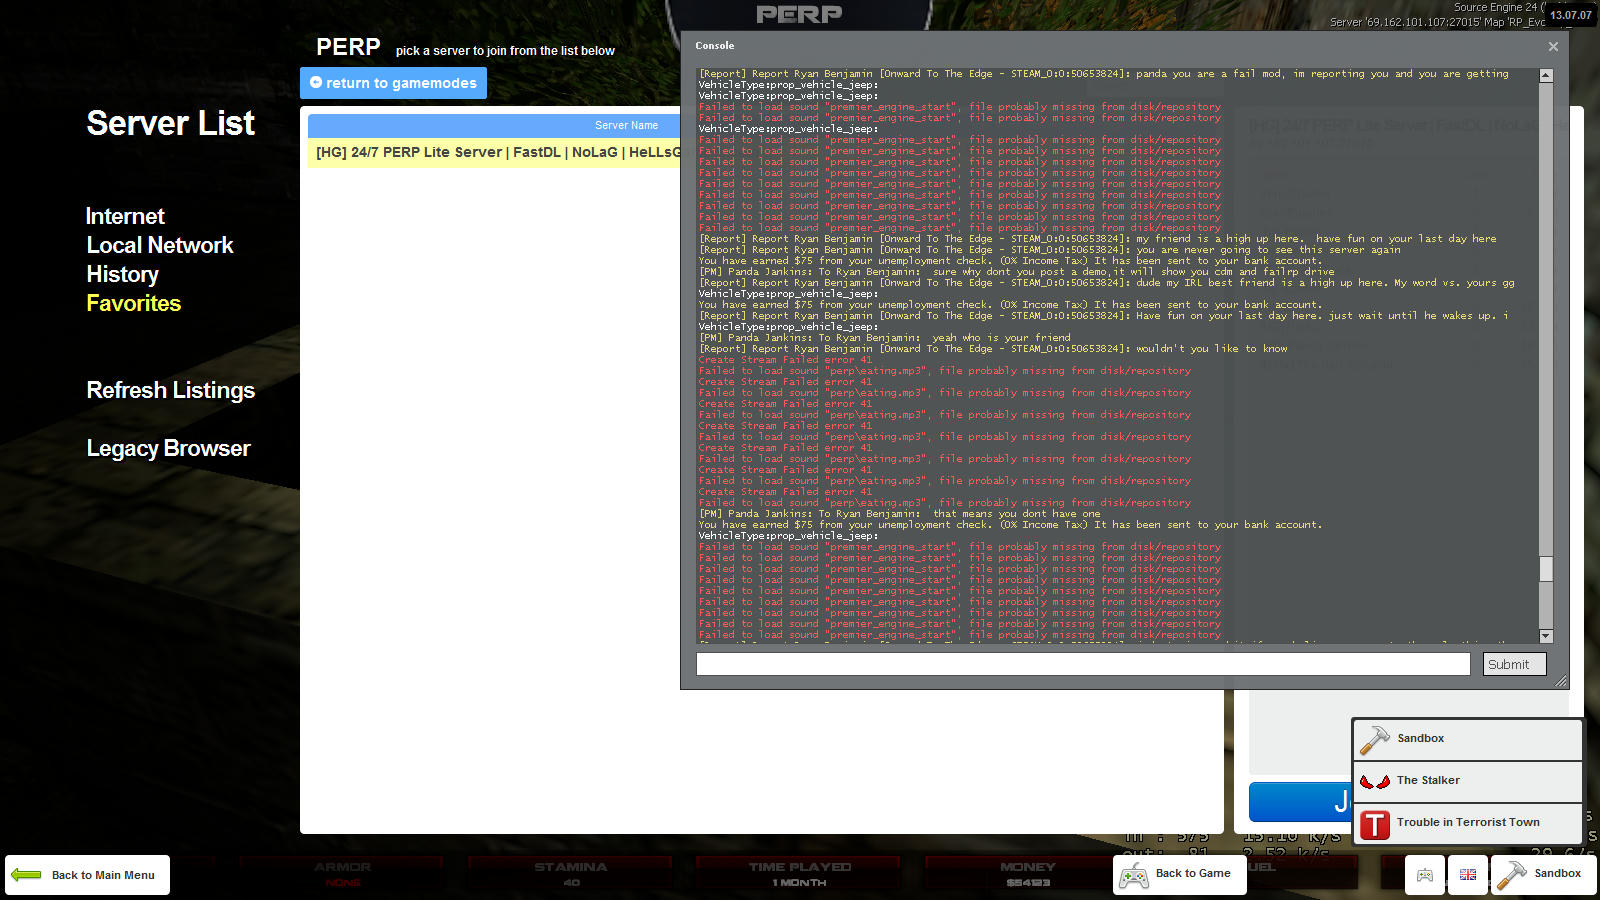The image size is (1600, 900).
Task: Open the Sandbox gamemode selector at bottom
Action: tap(1544, 875)
